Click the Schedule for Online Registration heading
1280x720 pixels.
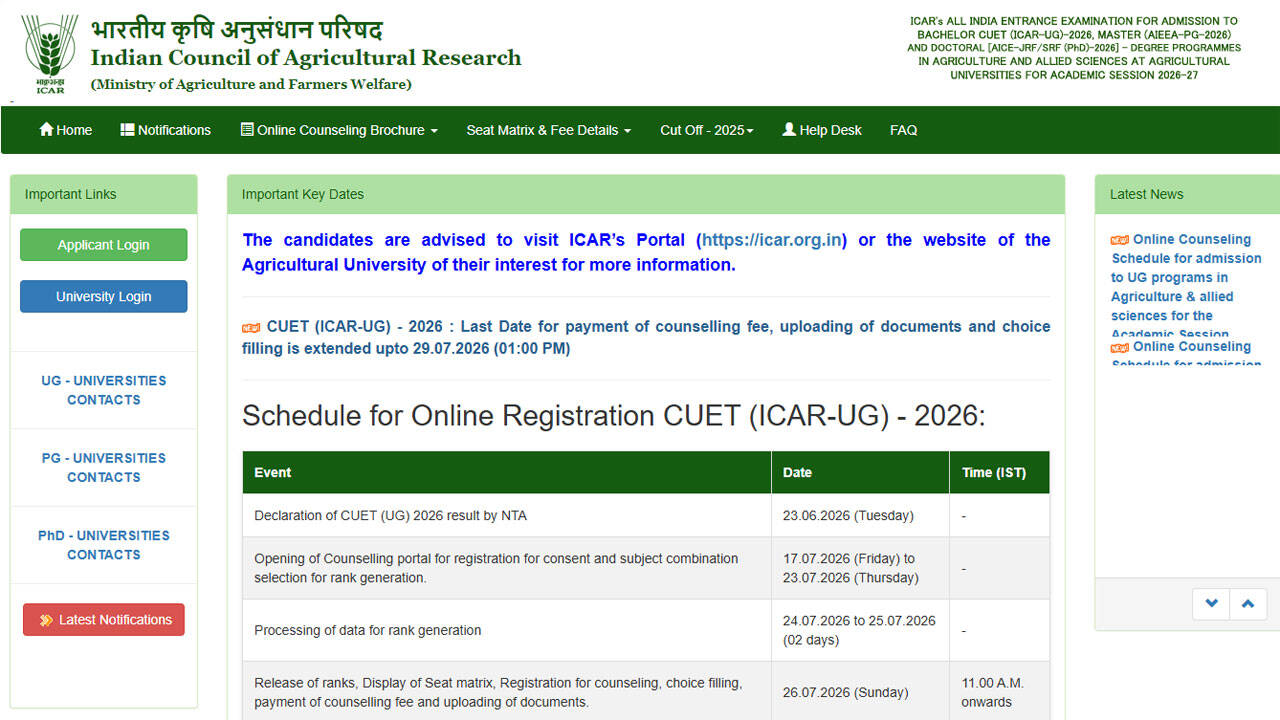click(613, 416)
